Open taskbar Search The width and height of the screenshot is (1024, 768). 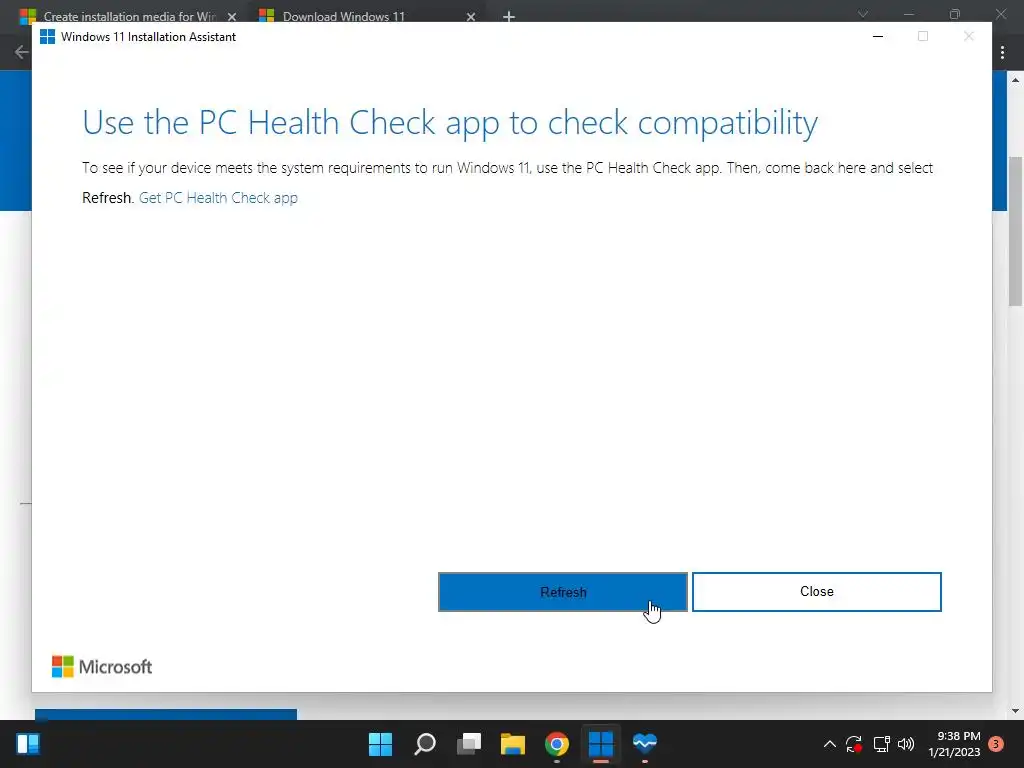coord(424,744)
